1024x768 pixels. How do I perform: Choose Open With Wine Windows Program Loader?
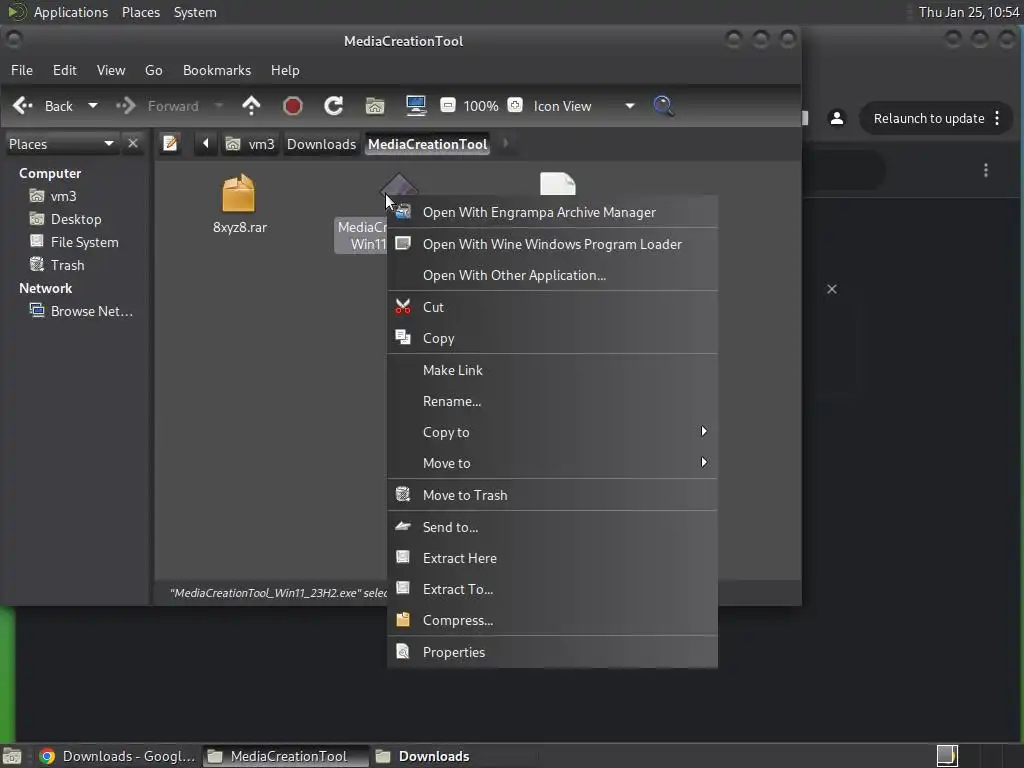[552, 244]
